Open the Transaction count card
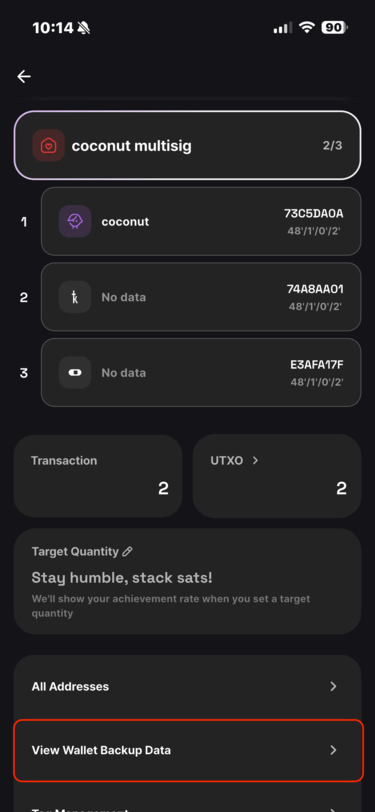 [98, 476]
